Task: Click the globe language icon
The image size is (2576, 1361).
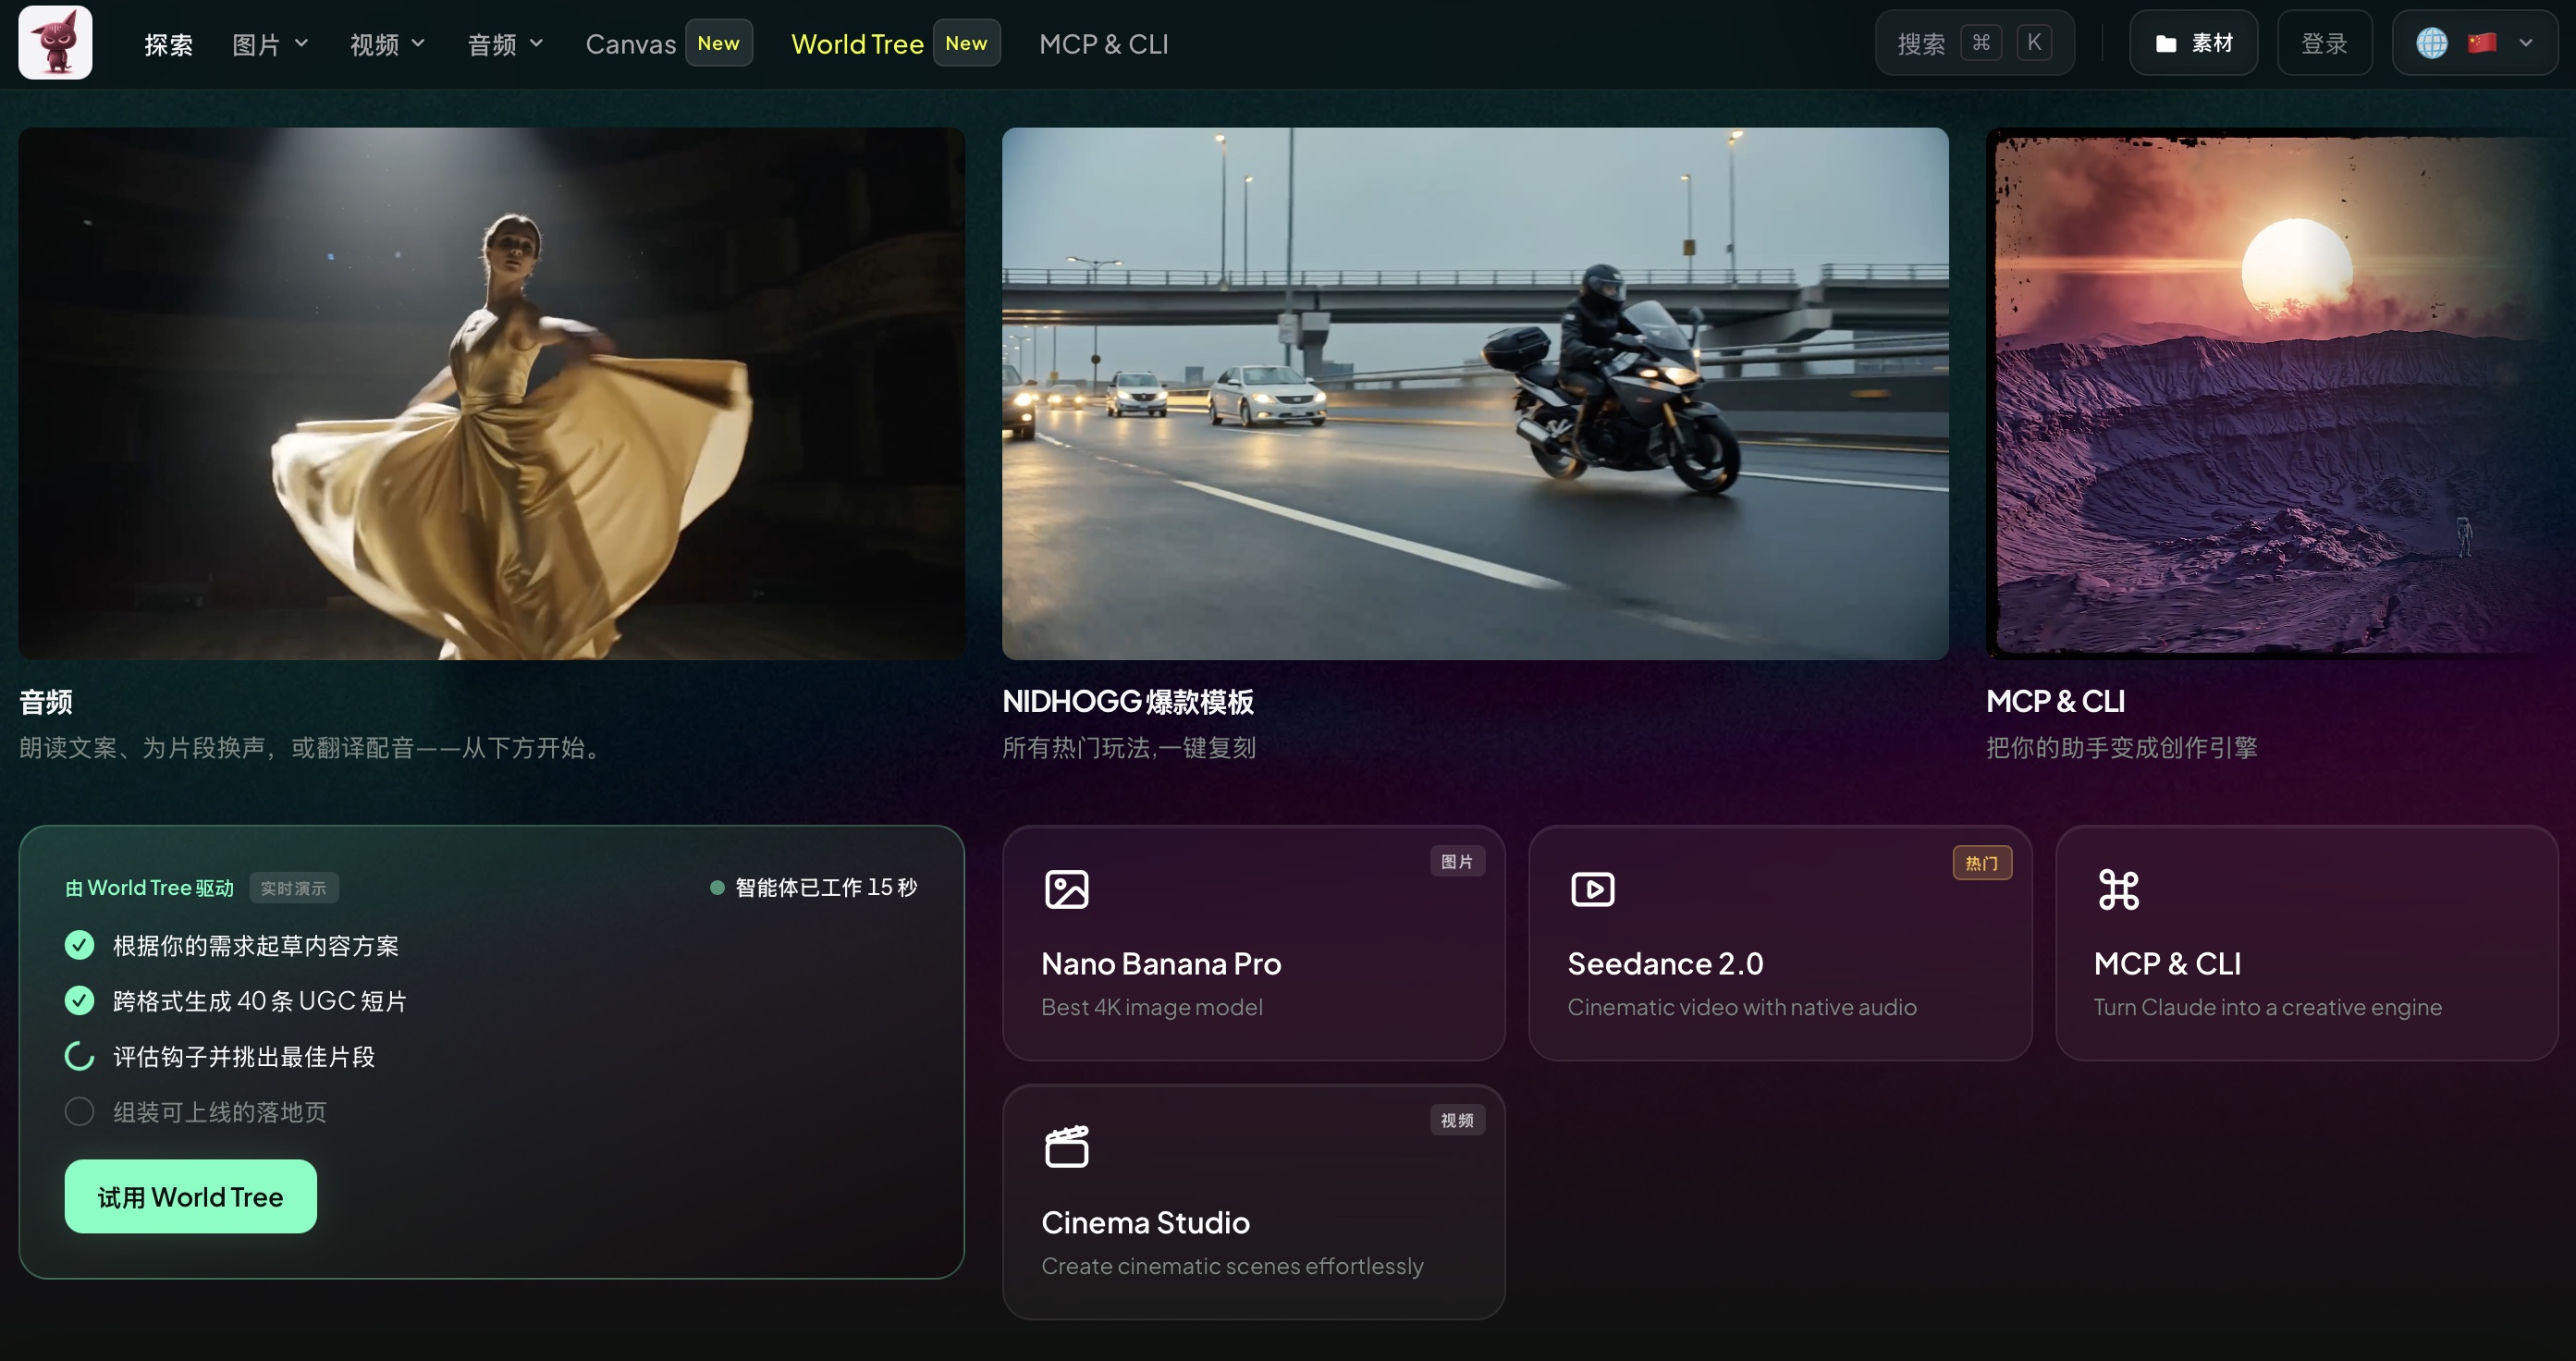Action: coord(2432,43)
